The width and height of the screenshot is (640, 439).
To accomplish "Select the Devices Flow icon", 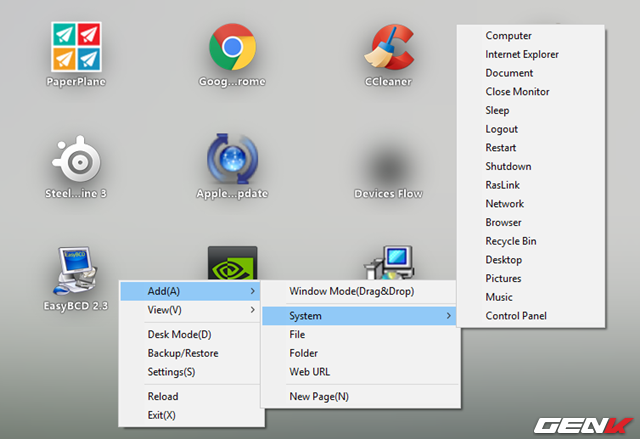I will coord(388,162).
